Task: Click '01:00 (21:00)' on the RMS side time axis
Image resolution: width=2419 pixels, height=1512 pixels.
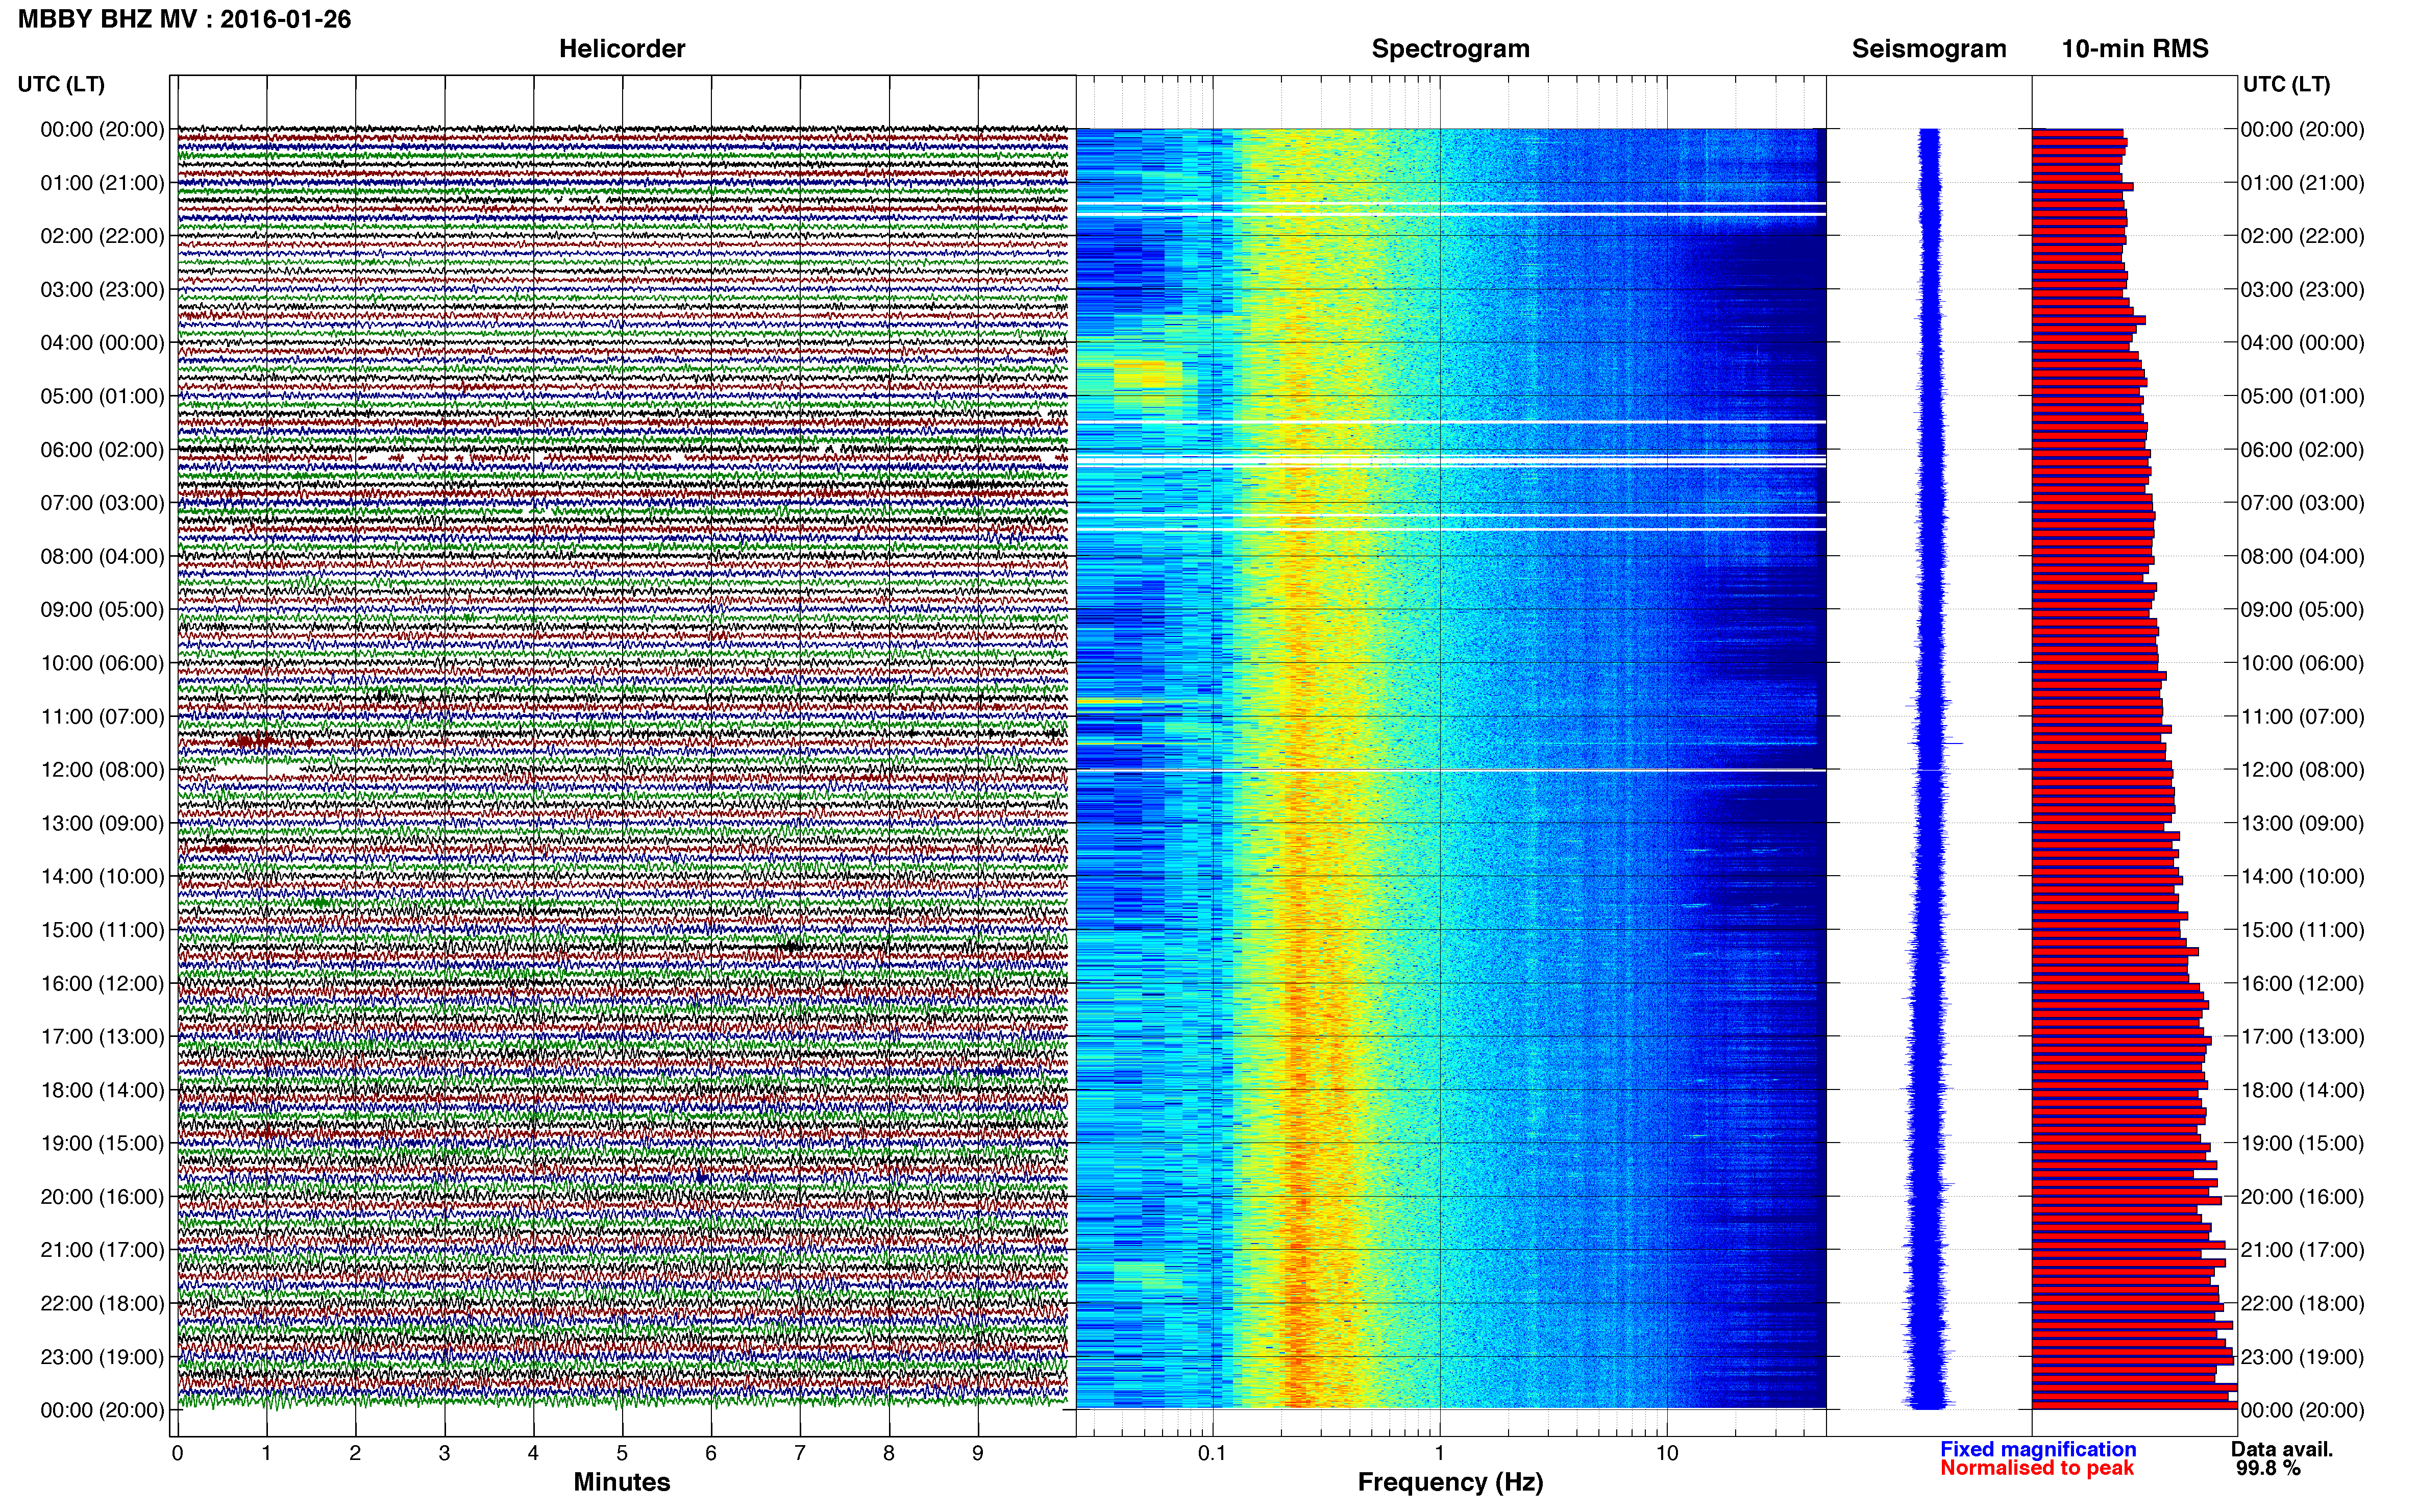Action: (x=2302, y=182)
